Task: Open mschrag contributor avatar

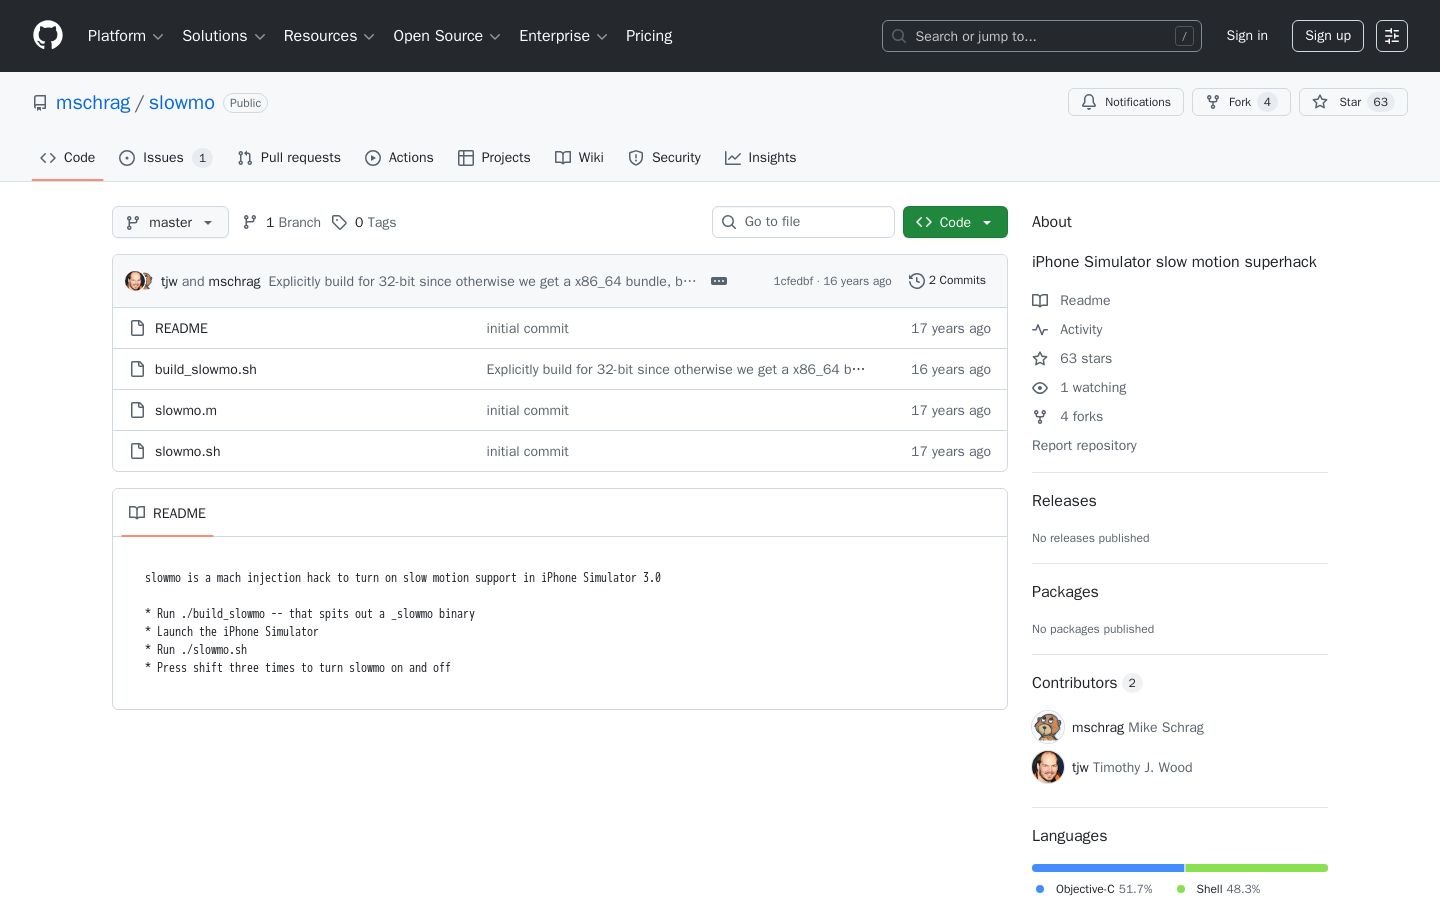Action: (x=1048, y=727)
